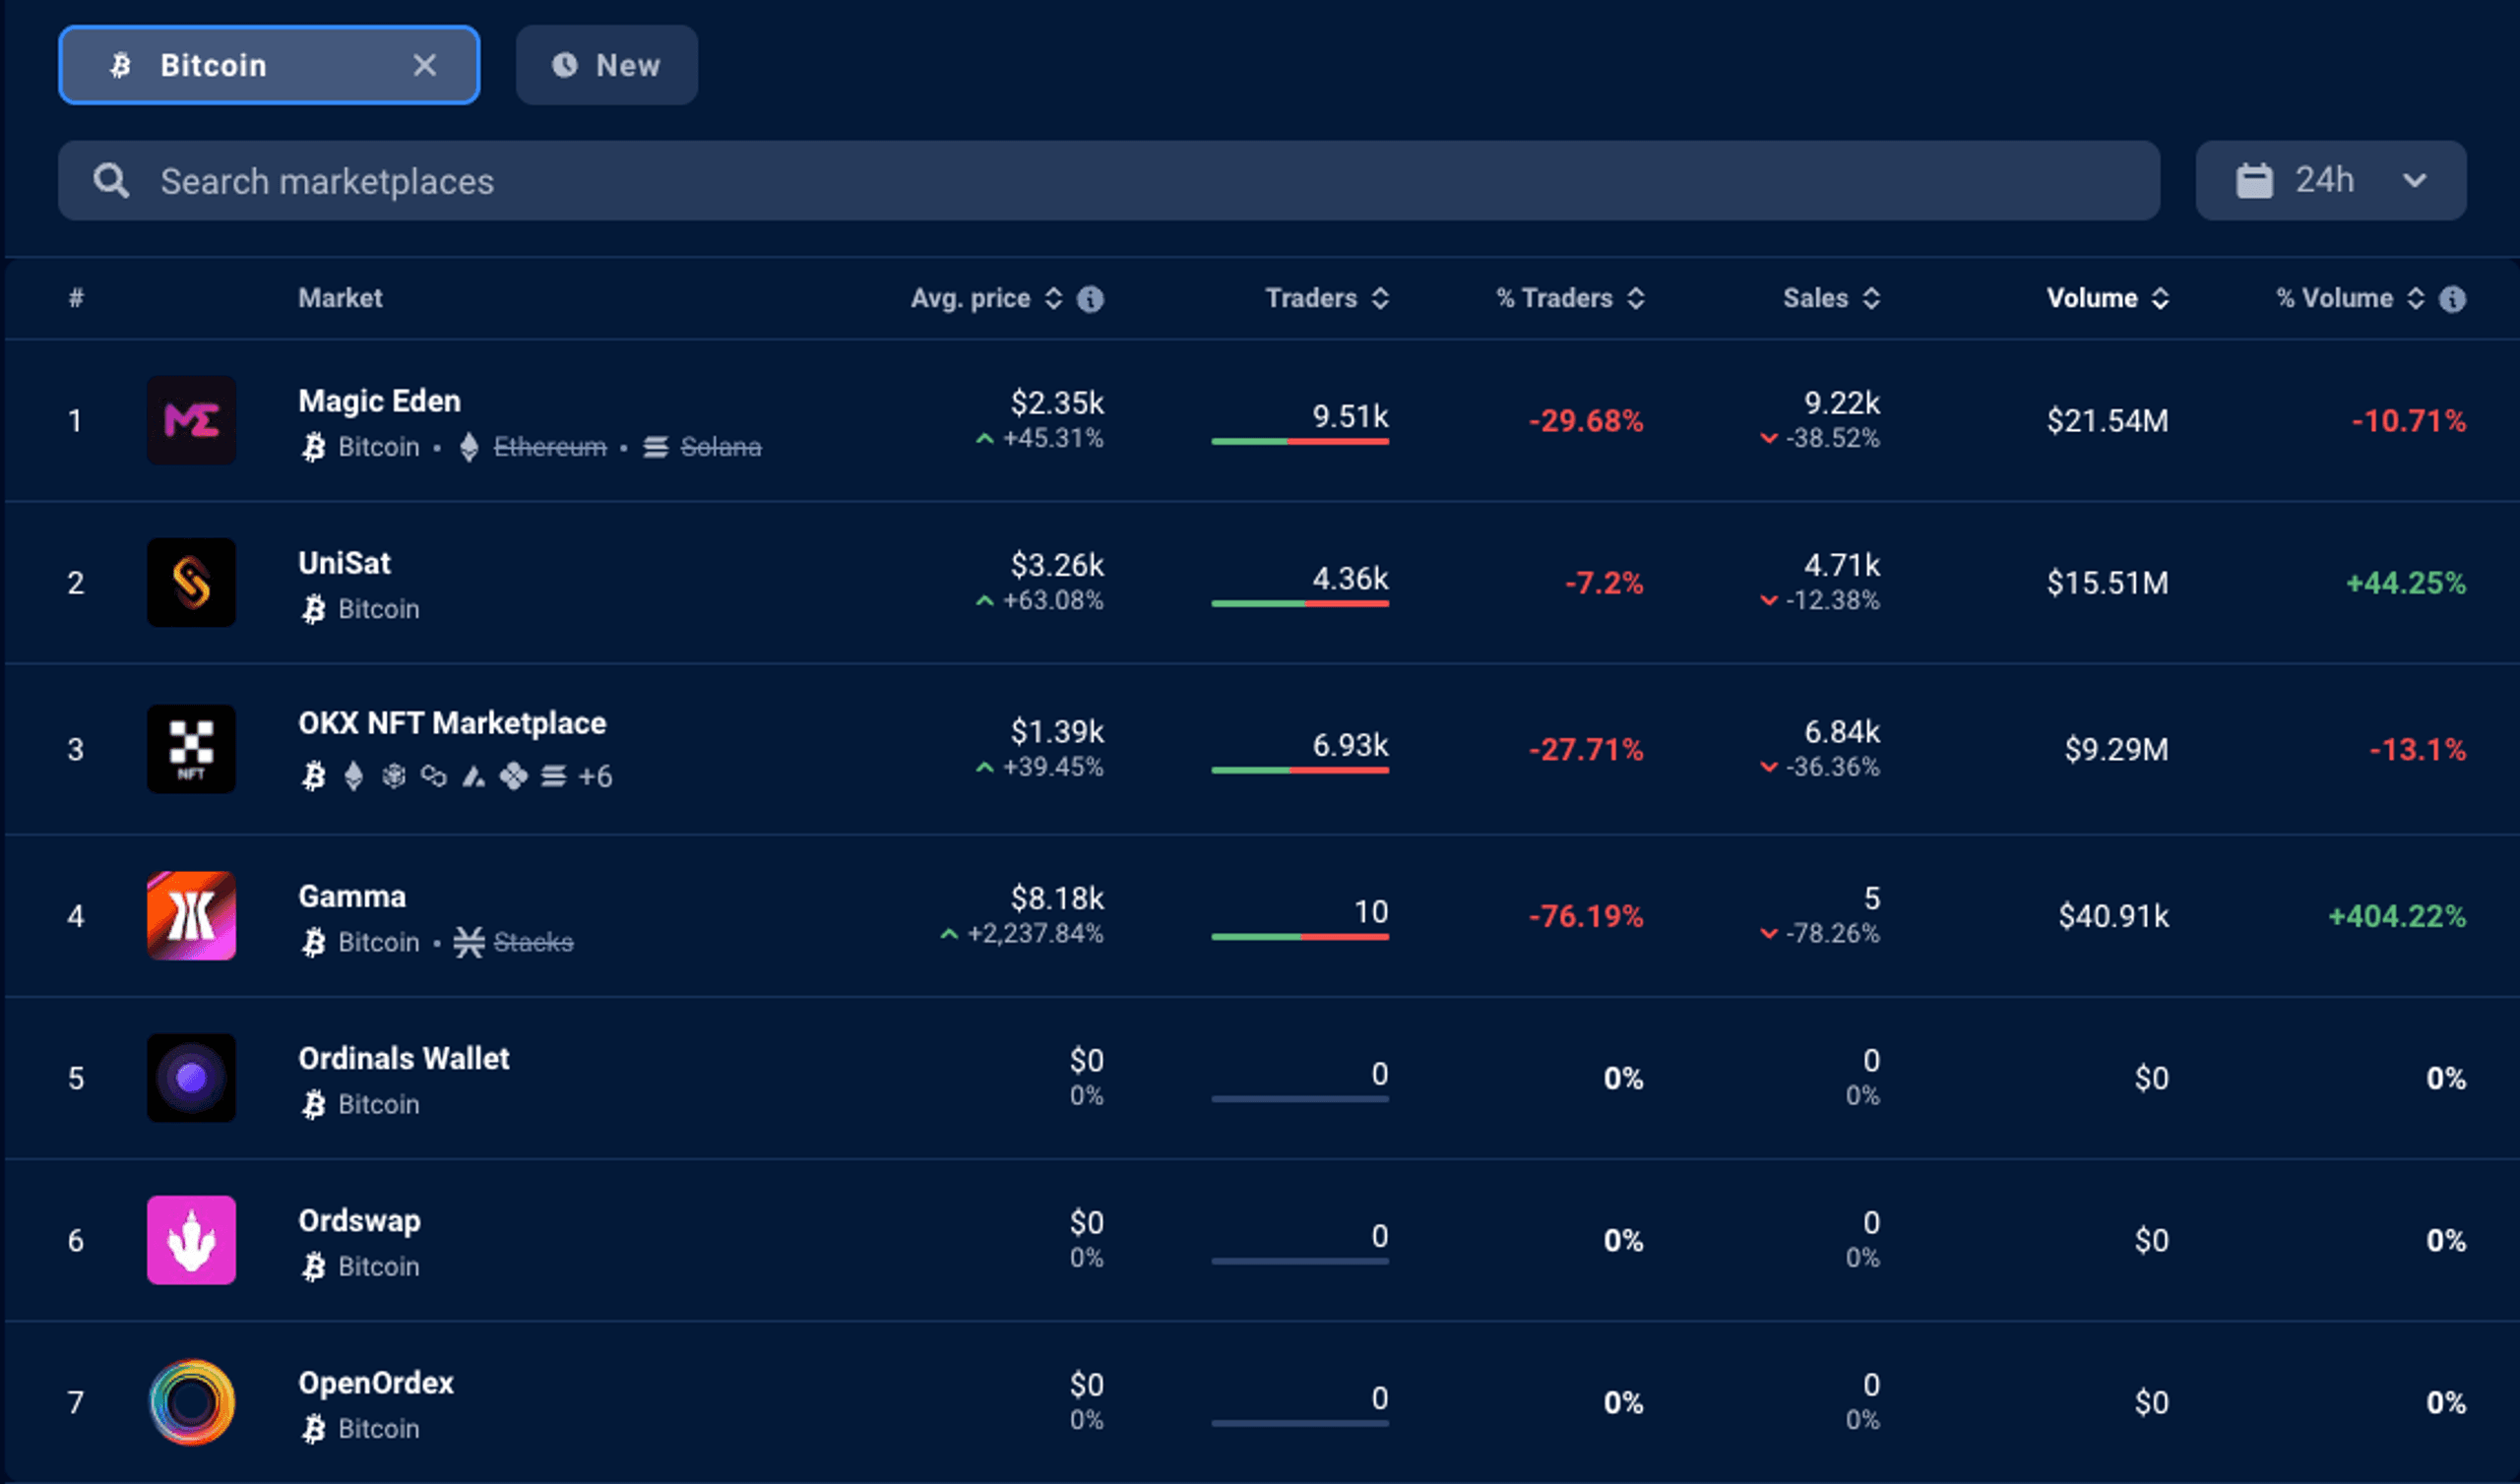The height and width of the screenshot is (1484, 2520).
Task: Remove the Bitcoin filter with the X icon
Action: (425, 65)
